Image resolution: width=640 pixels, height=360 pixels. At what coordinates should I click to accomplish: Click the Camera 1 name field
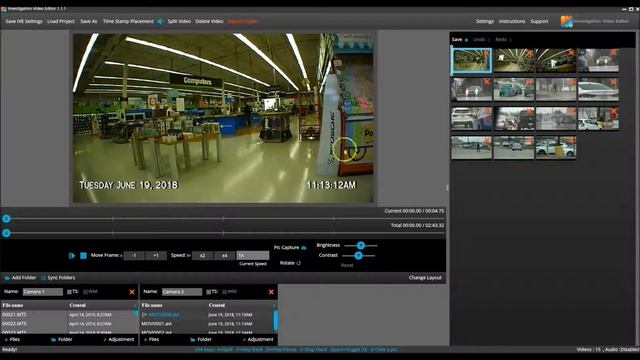[43, 292]
